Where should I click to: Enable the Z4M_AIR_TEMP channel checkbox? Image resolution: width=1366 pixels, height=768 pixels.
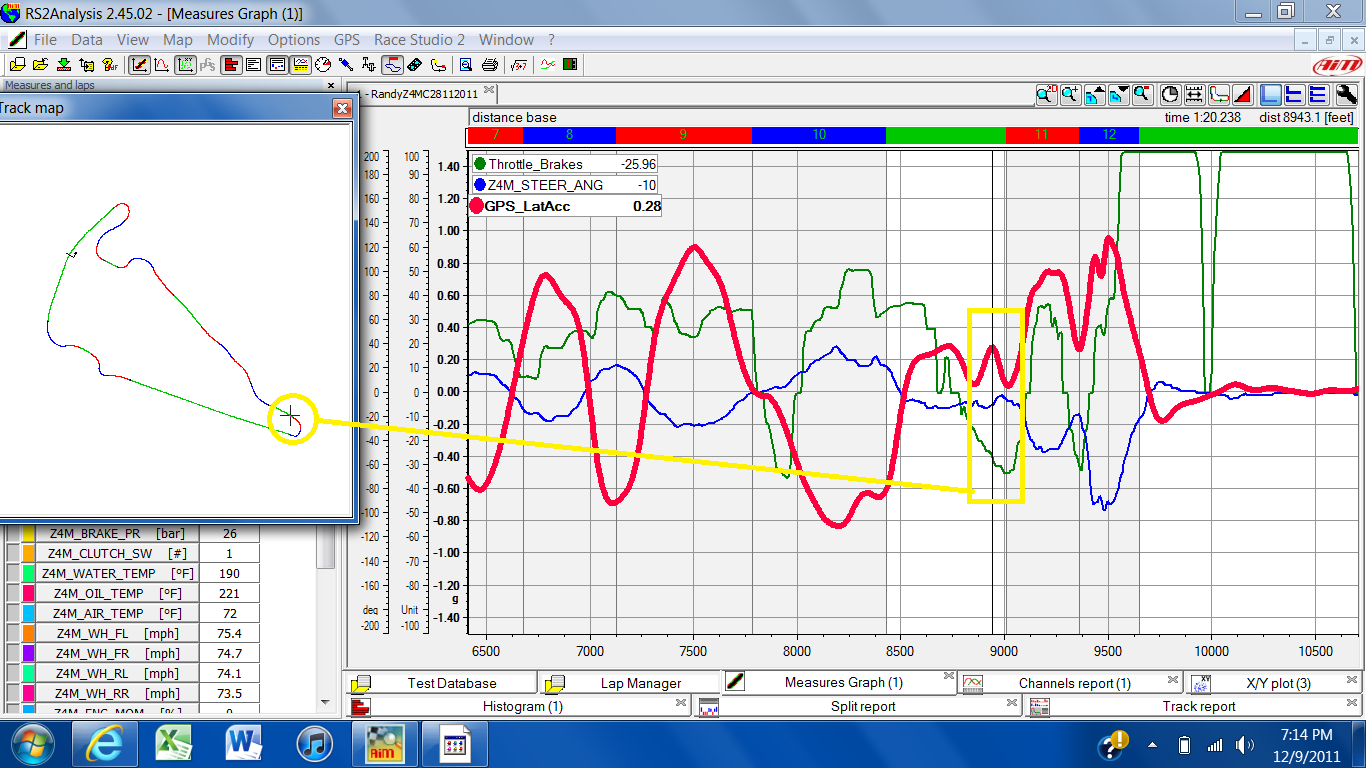[13, 614]
